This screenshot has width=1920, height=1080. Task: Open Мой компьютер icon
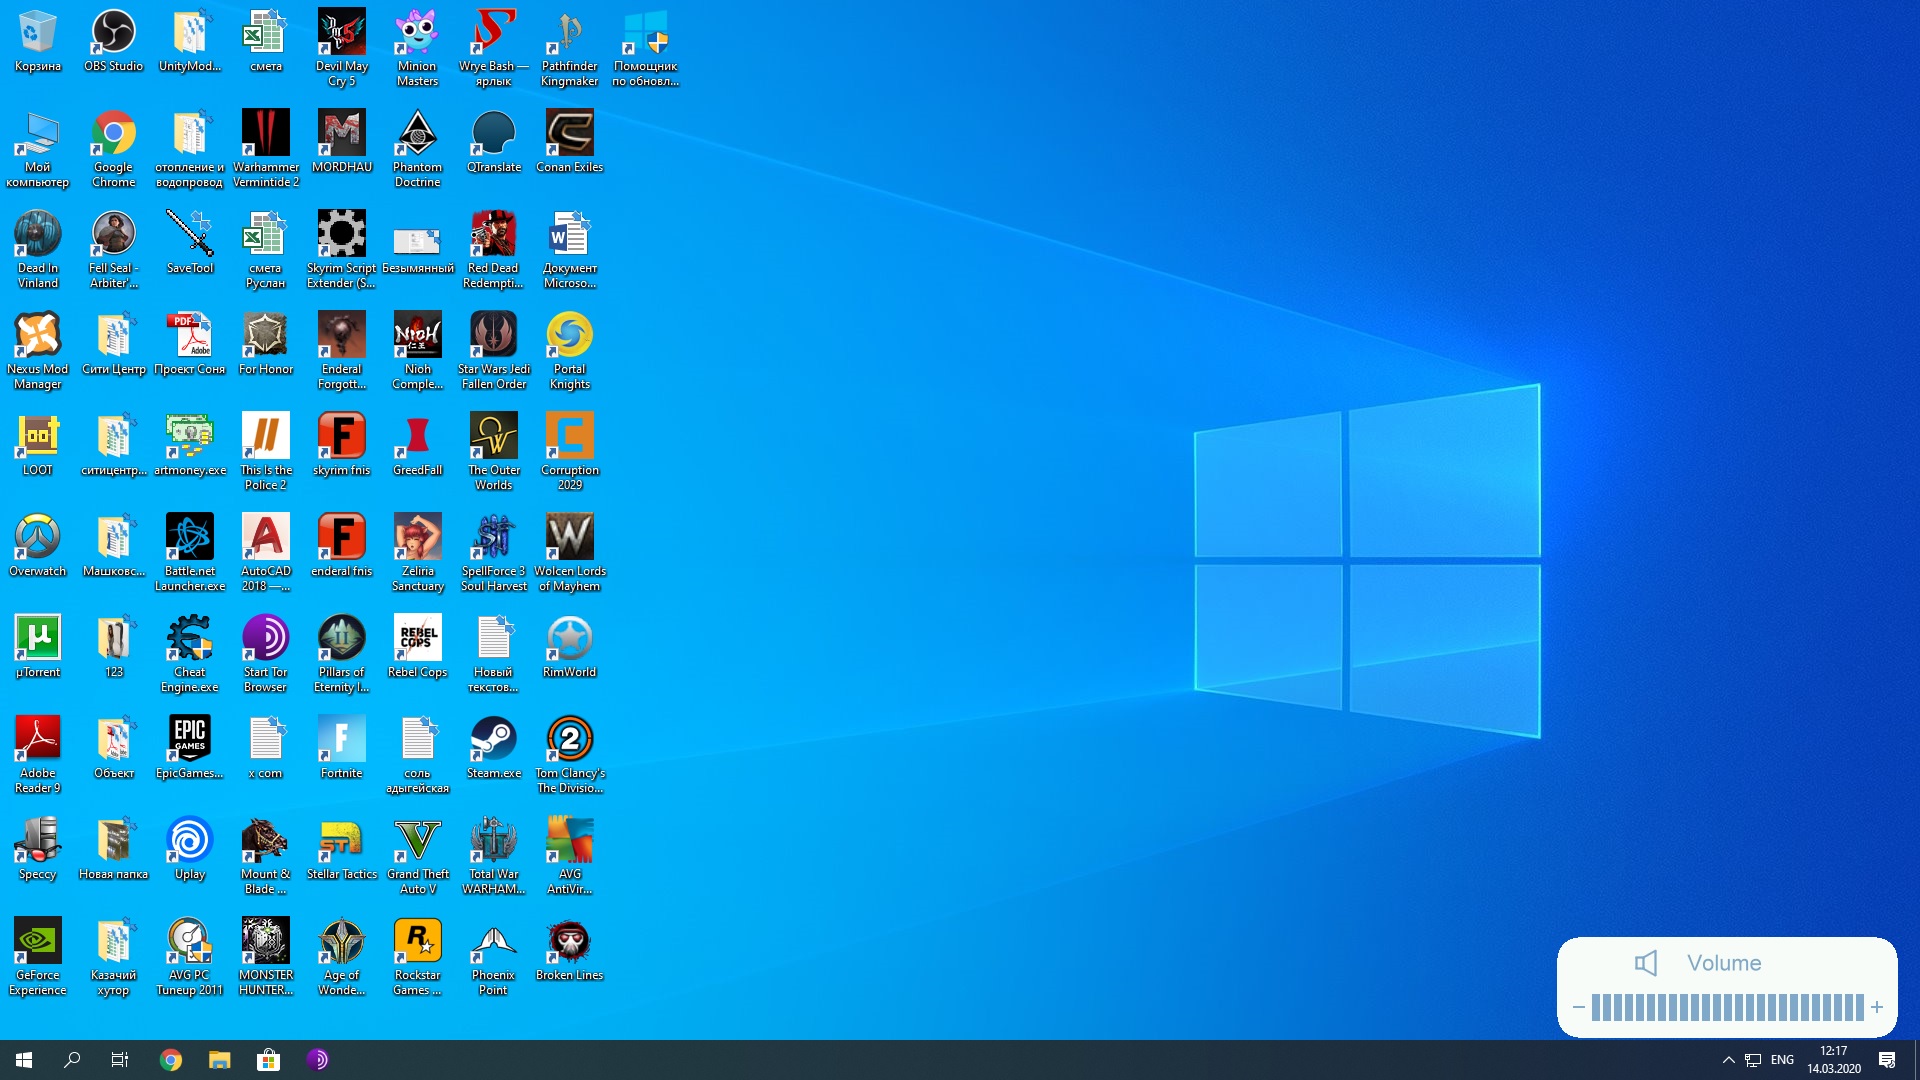(x=37, y=149)
